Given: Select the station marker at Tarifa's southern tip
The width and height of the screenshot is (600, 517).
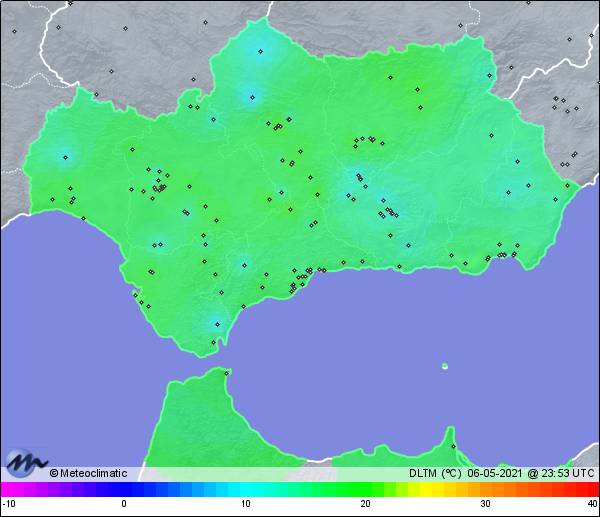Looking at the screenshot, I should point(214,342).
